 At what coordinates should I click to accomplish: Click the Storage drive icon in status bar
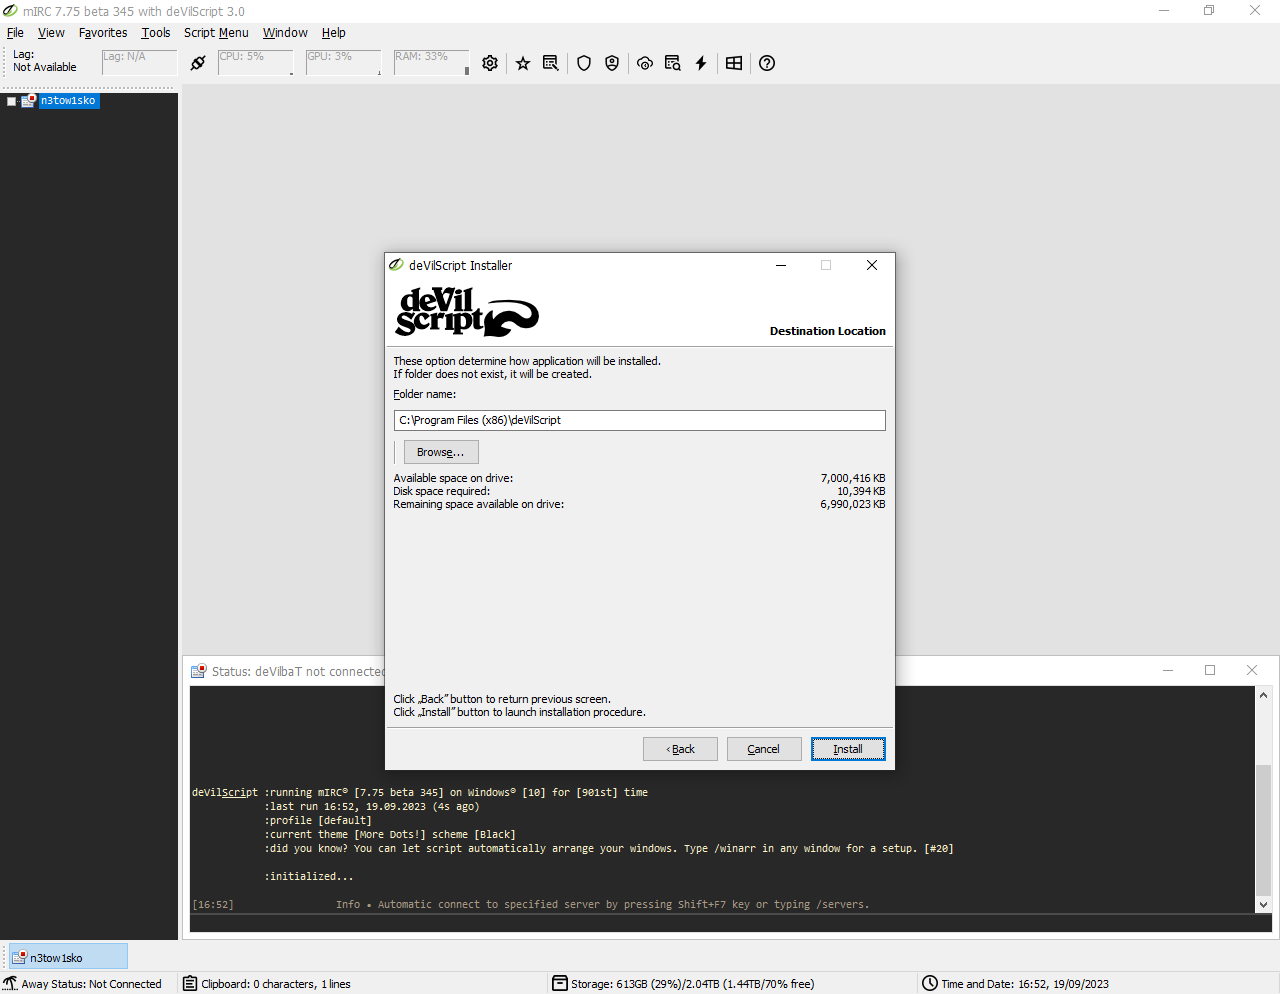tap(560, 983)
